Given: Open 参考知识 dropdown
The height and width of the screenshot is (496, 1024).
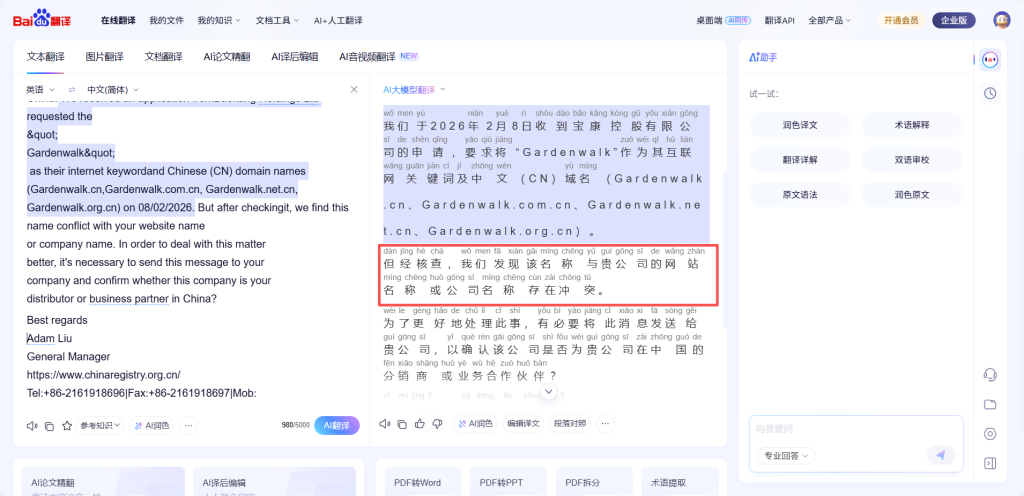Looking at the screenshot, I should coord(100,426).
